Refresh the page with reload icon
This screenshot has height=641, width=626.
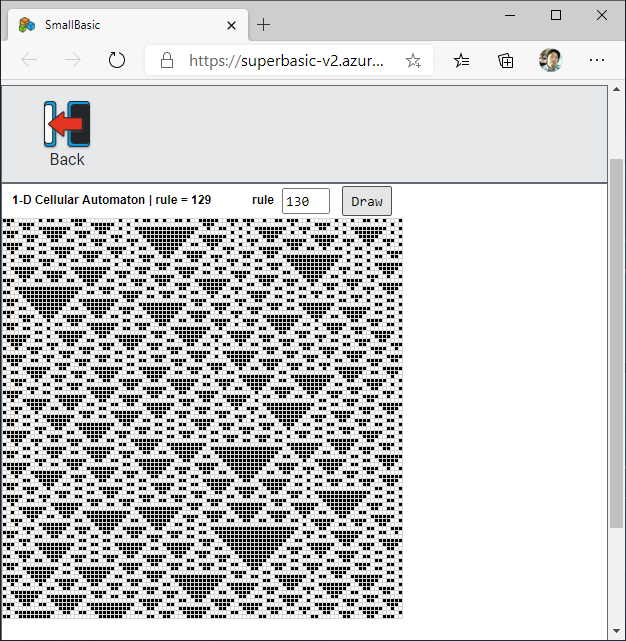(x=117, y=61)
